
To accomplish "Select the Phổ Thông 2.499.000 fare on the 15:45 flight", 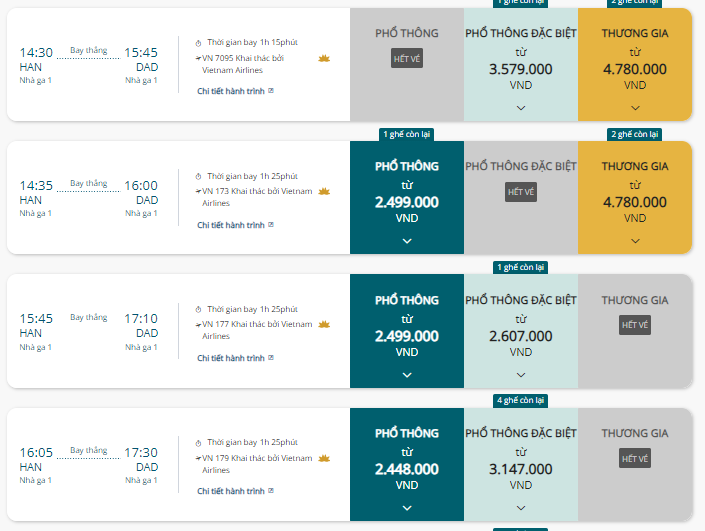I will tap(407, 330).
